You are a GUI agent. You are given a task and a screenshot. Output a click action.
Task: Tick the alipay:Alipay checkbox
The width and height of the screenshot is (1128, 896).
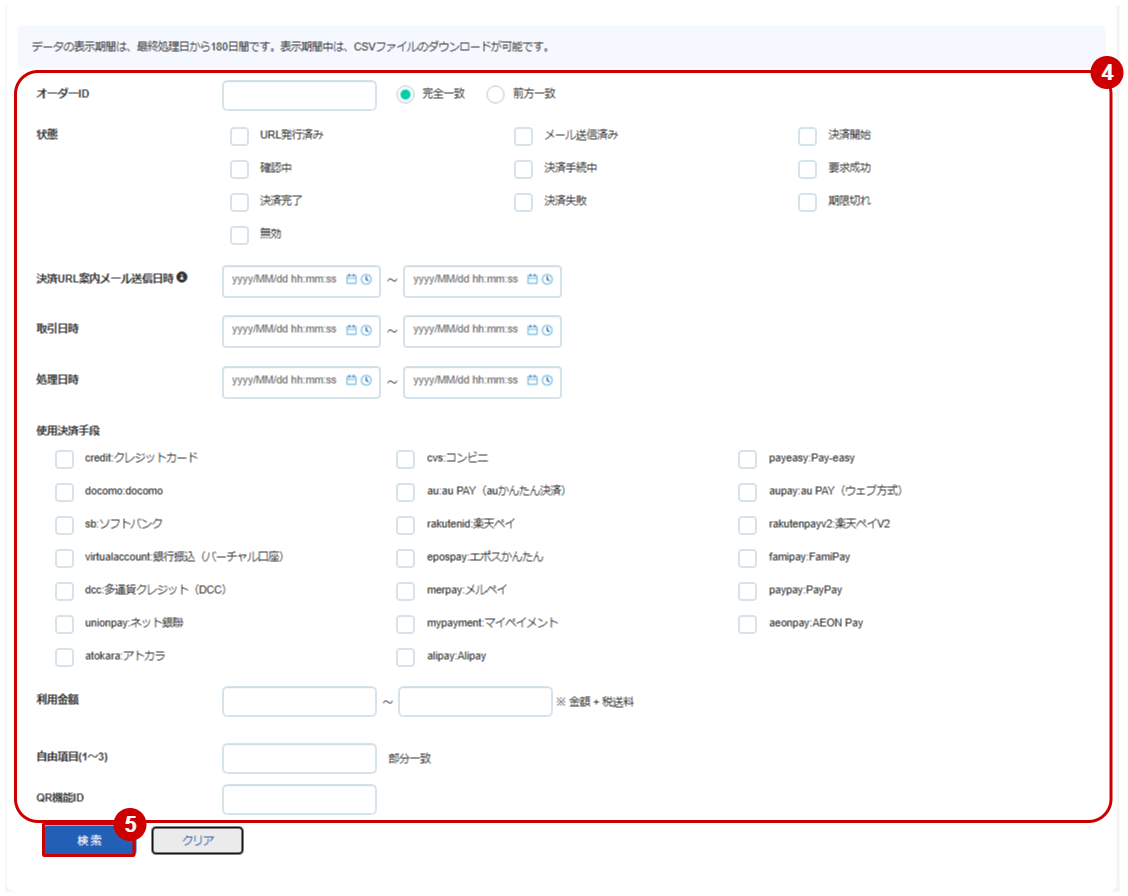[x=406, y=657]
